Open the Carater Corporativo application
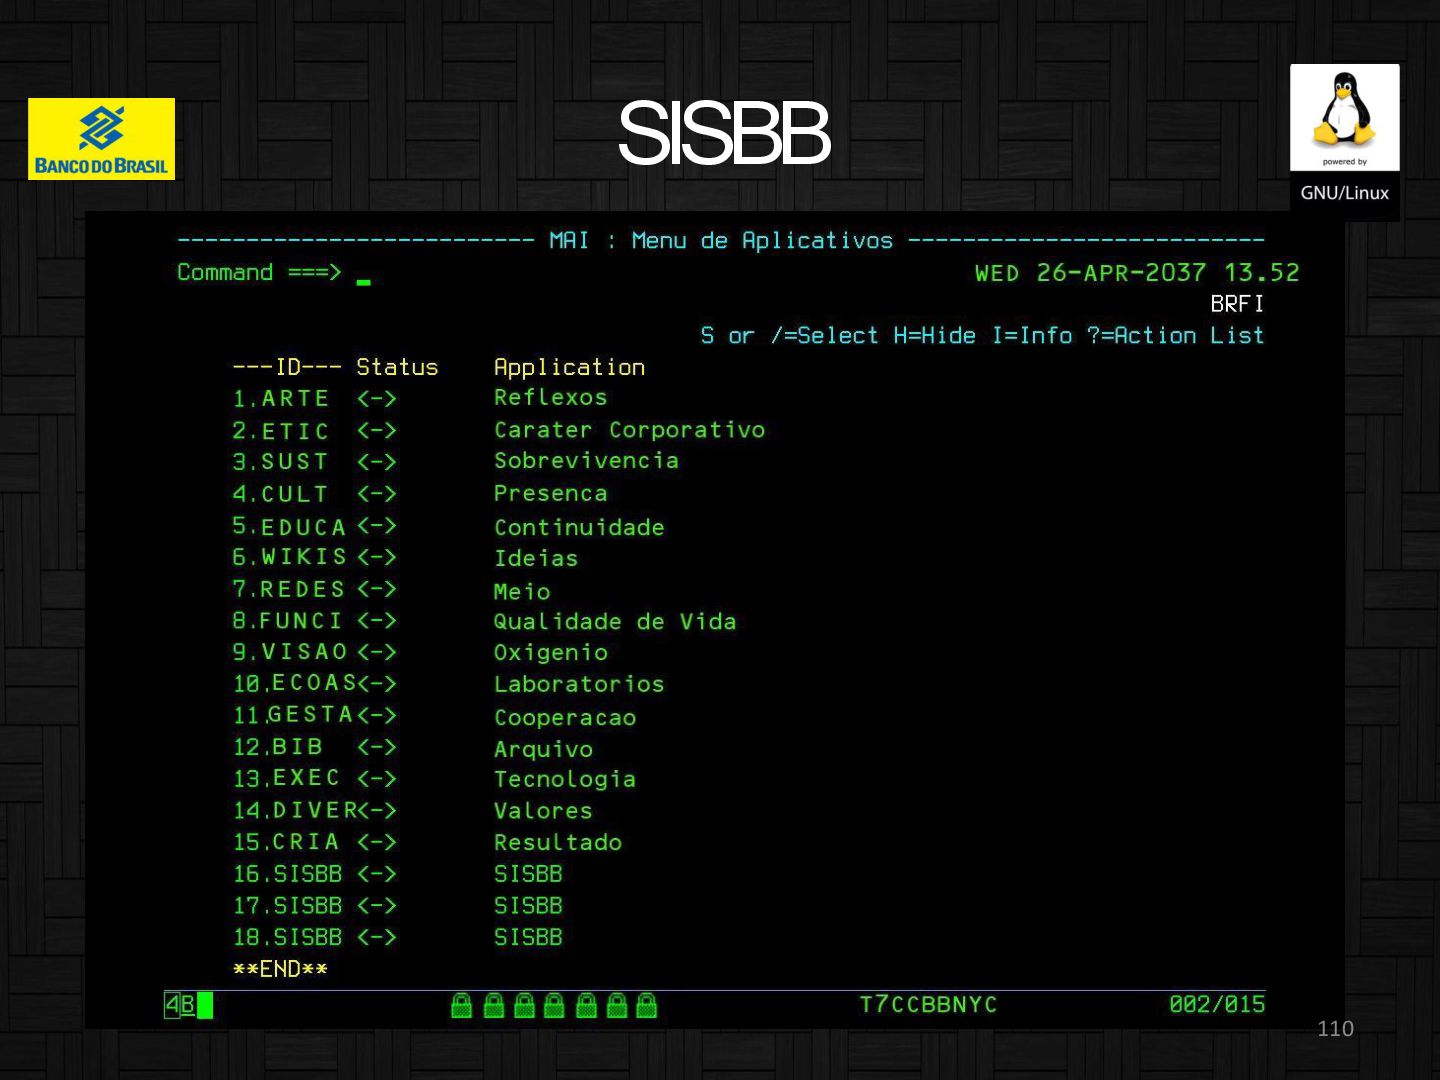This screenshot has height=1080, width=1440. tap(629, 430)
